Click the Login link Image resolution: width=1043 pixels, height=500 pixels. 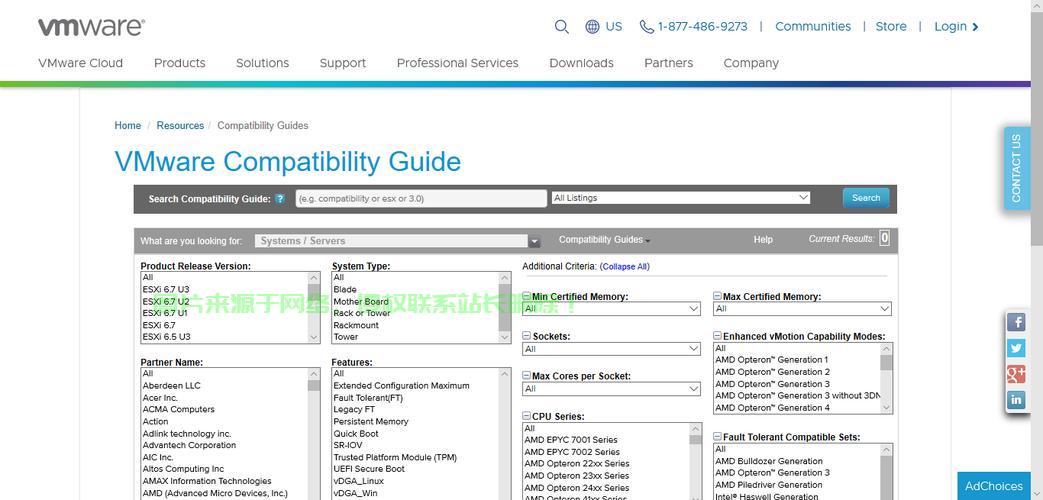click(956, 27)
